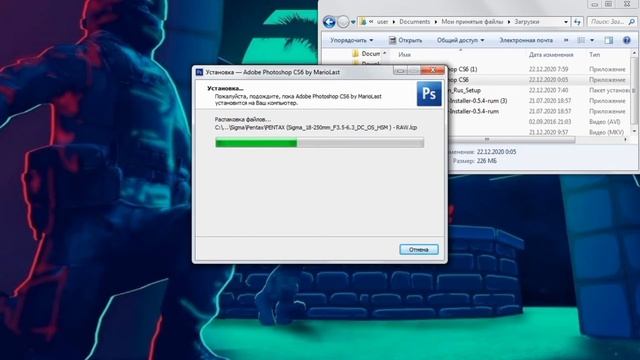This screenshot has height=360, width=640.
Task: Click 'user' in the address breadcrumb
Action: point(382,22)
